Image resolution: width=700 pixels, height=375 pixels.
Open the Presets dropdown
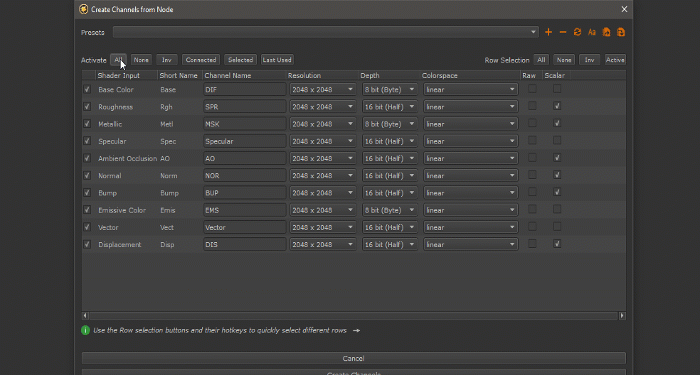tap(325, 32)
